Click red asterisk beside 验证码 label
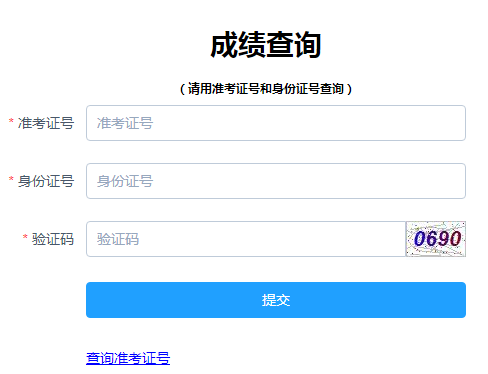The width and height of the screenshot is (488, 374). pyautogui.click(x=25, y=237)
